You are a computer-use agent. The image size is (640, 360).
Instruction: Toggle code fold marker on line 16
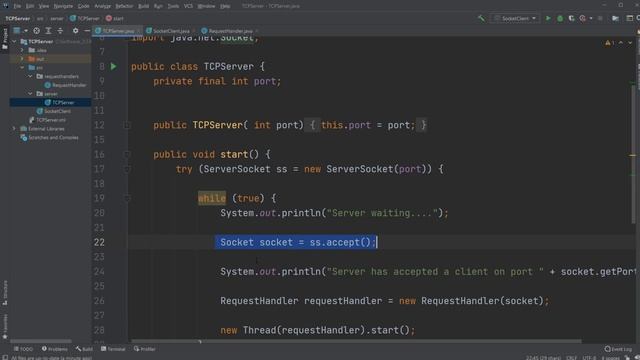[x=127, y=155]
